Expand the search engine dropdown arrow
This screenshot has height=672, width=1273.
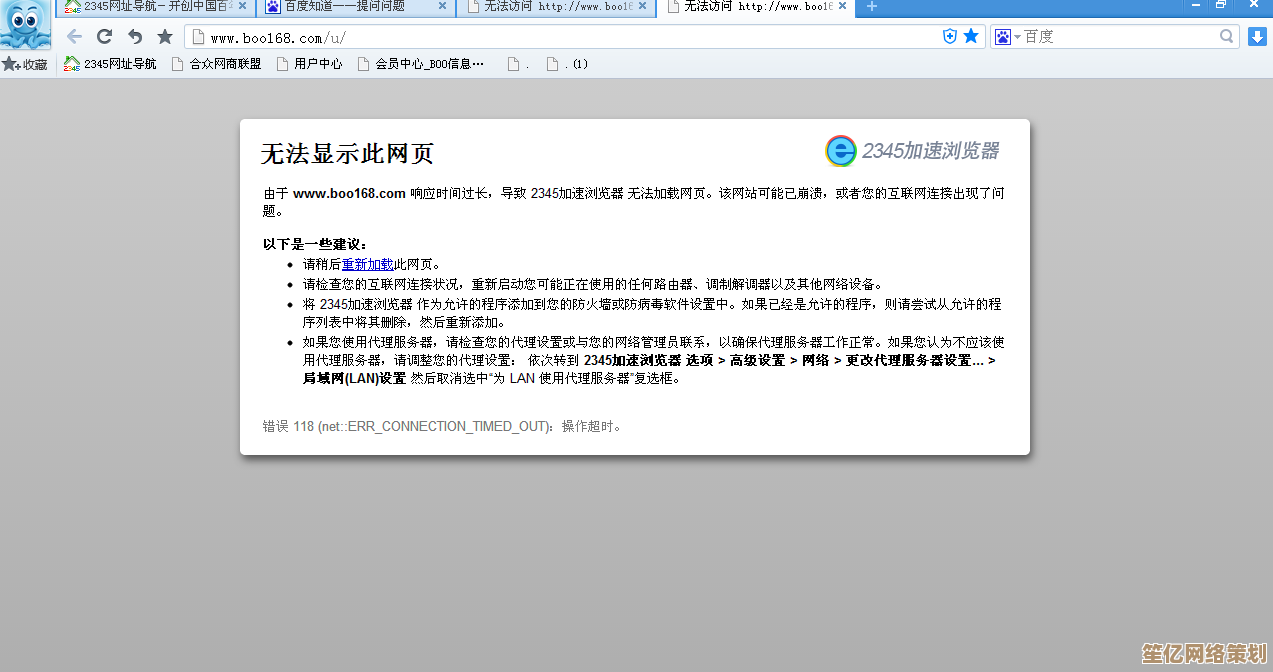(1017, 37)
